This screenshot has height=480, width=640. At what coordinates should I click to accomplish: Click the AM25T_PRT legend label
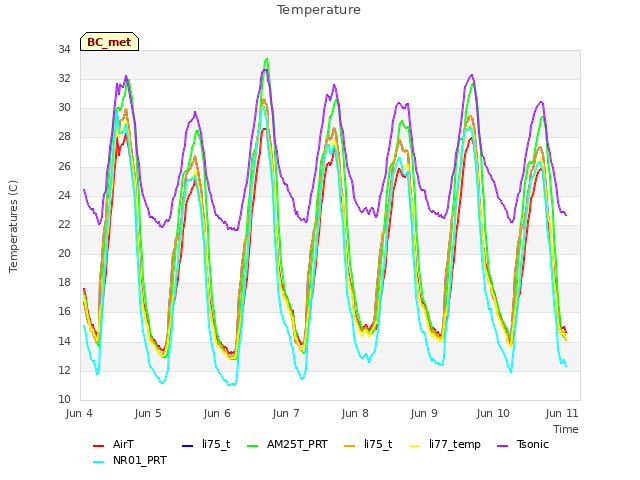click(297, 444)
